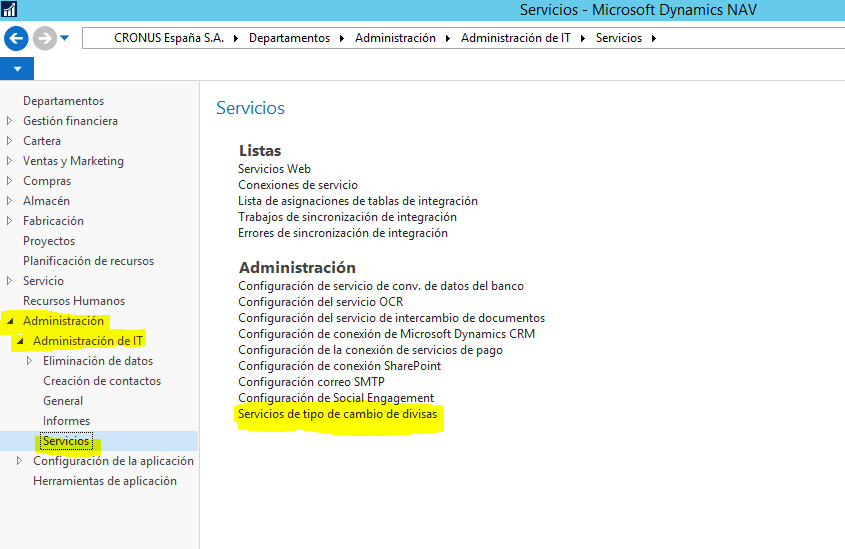Select Informes under Administración de IT
This screenshot has width=845, height=549.
click(x=66, y=421)
